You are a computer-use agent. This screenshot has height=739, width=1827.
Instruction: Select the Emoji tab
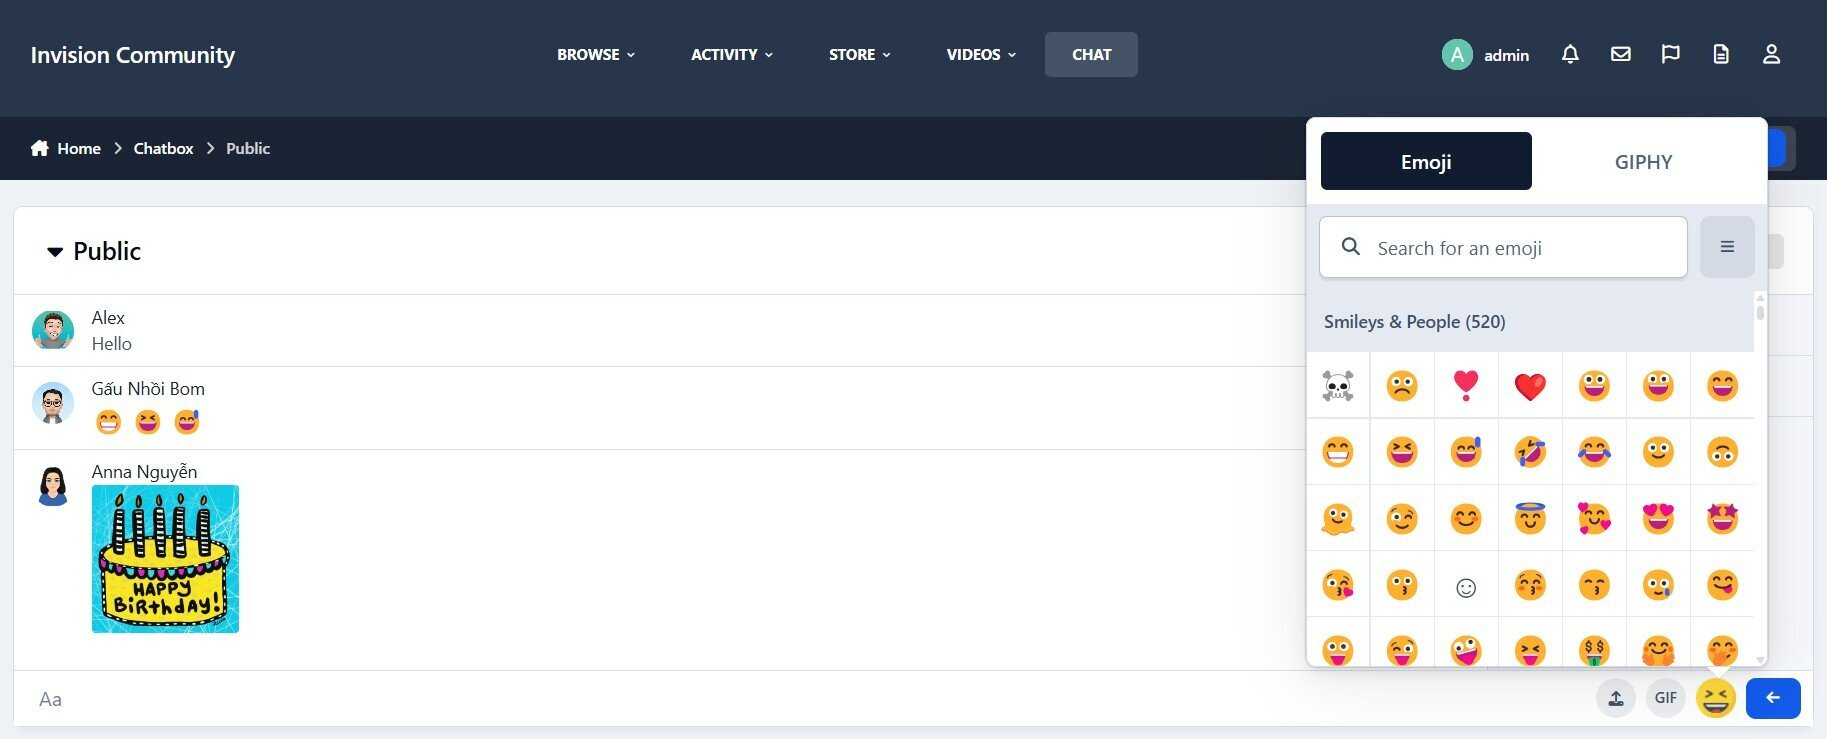tap(1425, 162)
